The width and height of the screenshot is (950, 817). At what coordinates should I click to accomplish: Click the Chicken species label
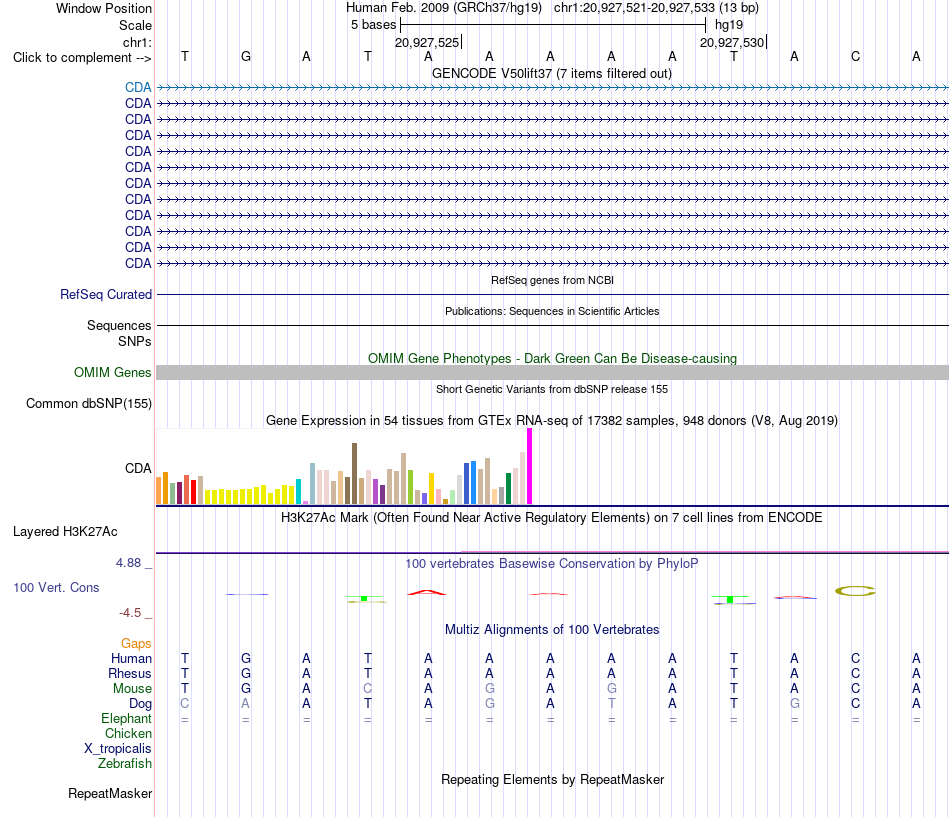pyautogui.click(x=128, y=734)
